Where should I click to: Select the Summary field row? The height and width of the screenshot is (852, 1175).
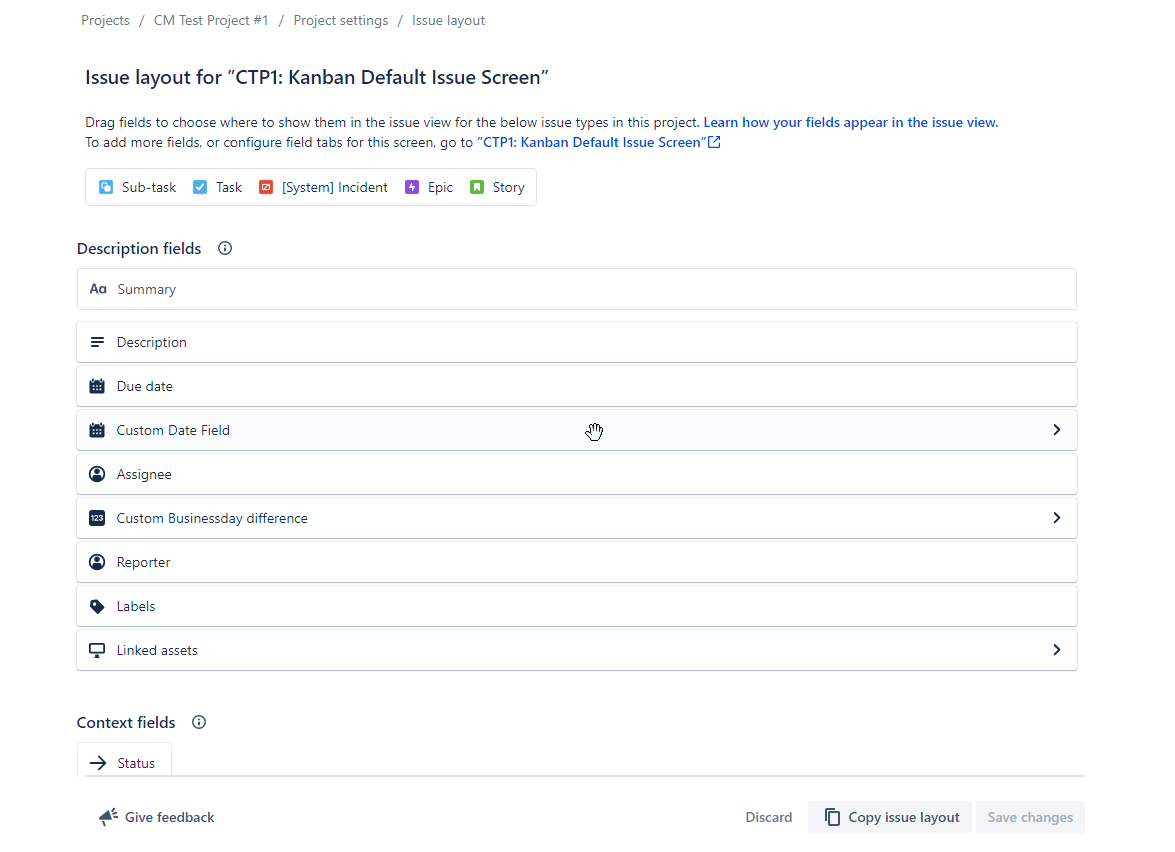(576, 289)
